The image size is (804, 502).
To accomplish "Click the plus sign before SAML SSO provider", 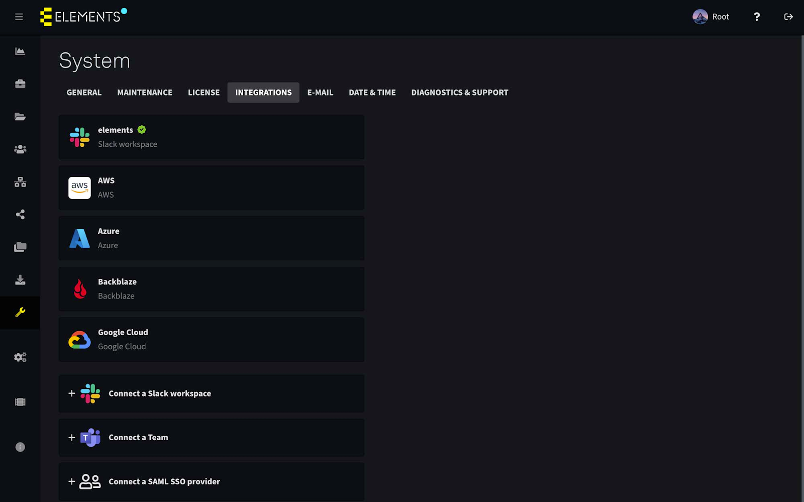I will point(72,481).
